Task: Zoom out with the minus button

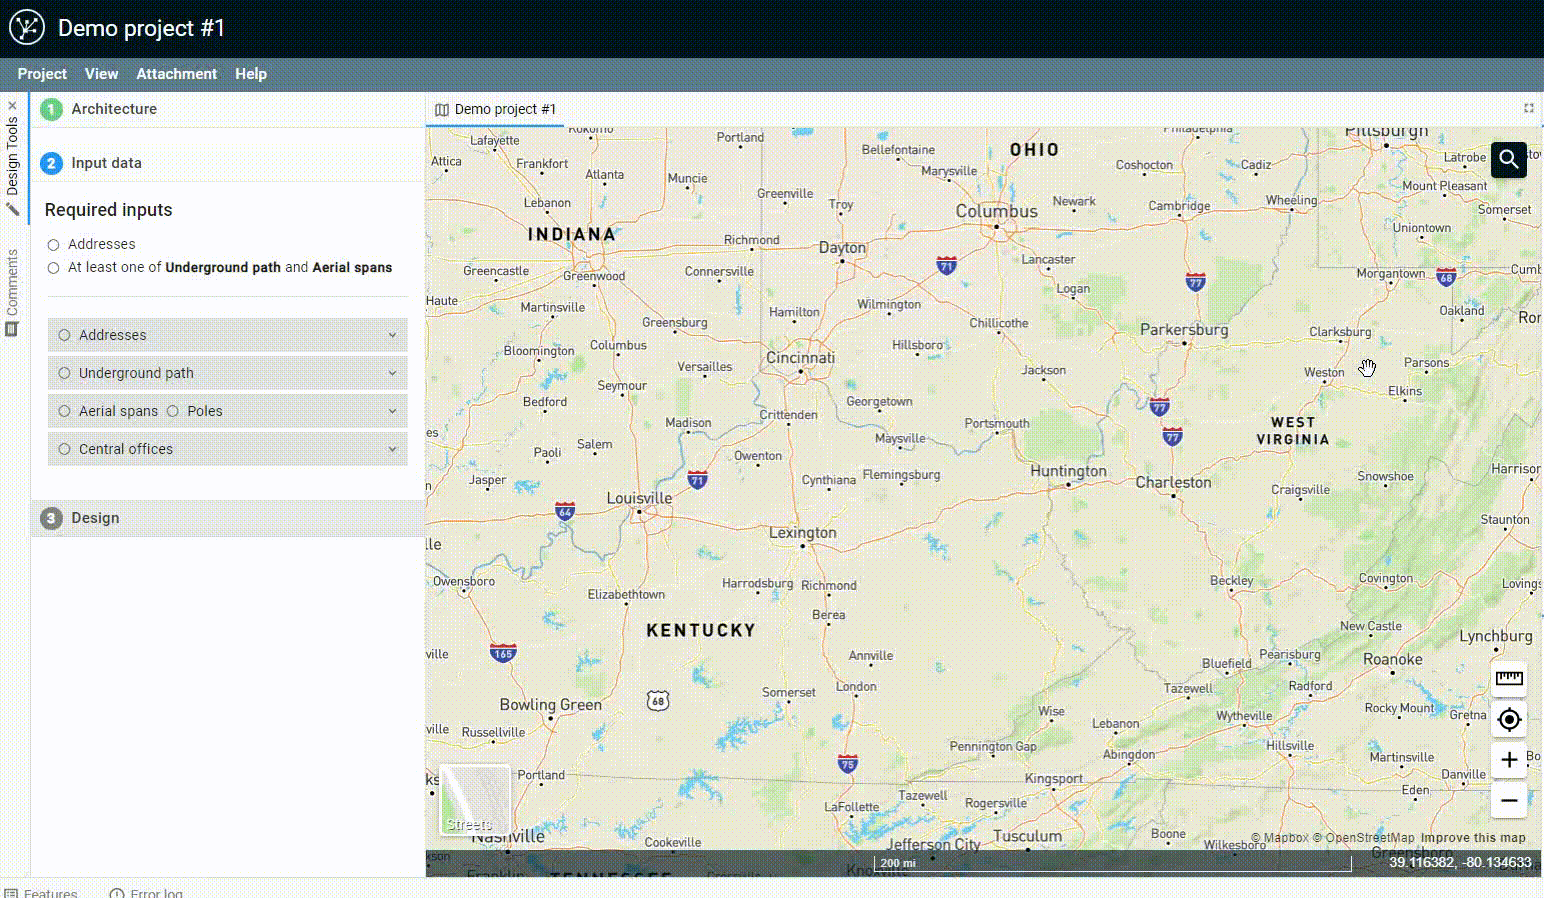Action: click(x=1509, y=800)
